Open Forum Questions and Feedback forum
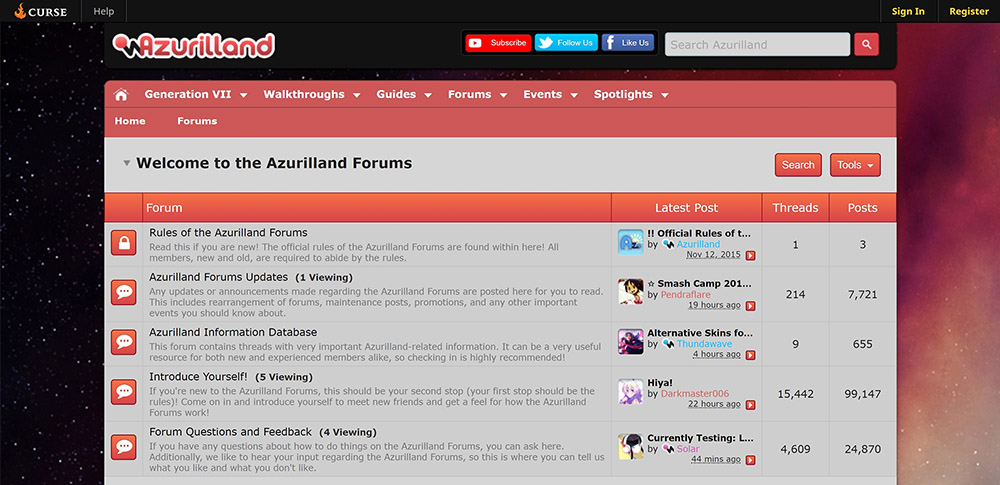This screenshot has height=485, width=1000. tap(230, 432)
